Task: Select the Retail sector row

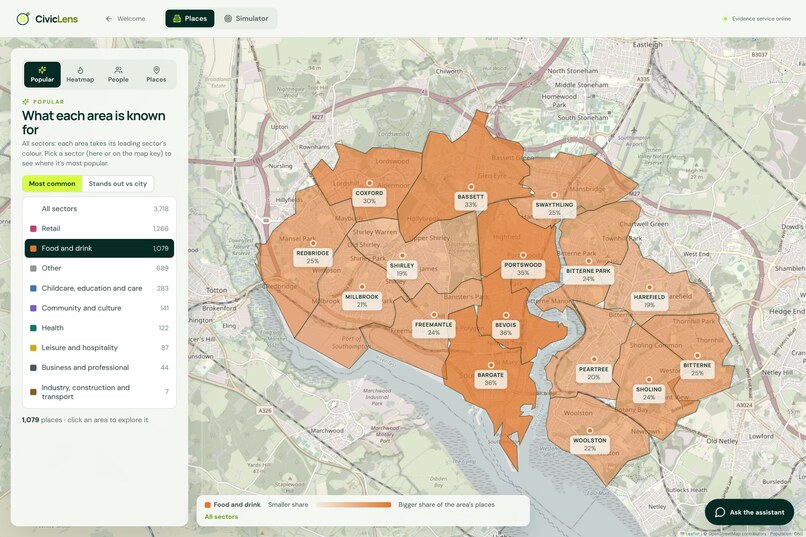Action: (99, 228)
